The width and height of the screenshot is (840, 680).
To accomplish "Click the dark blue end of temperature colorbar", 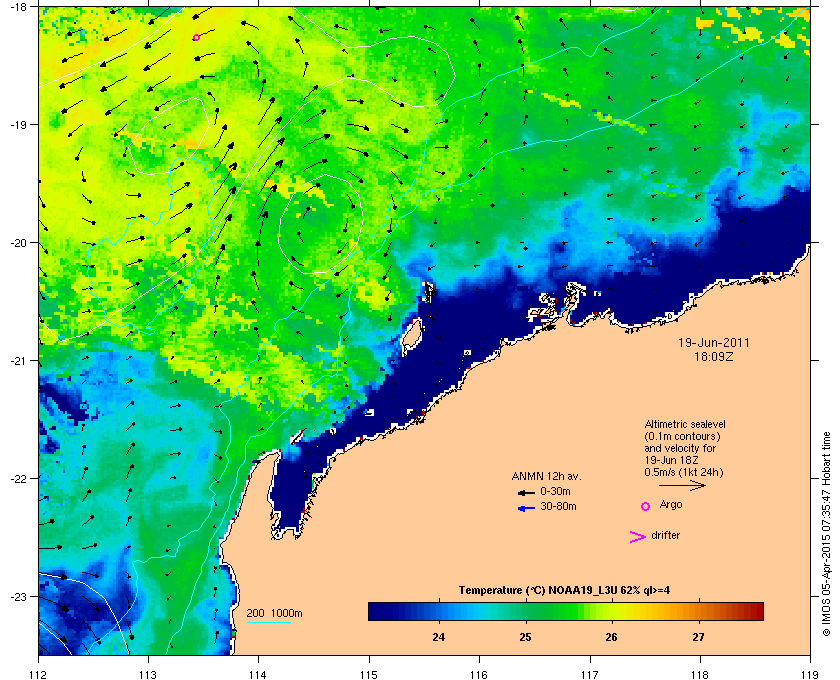I will point(378,611).
